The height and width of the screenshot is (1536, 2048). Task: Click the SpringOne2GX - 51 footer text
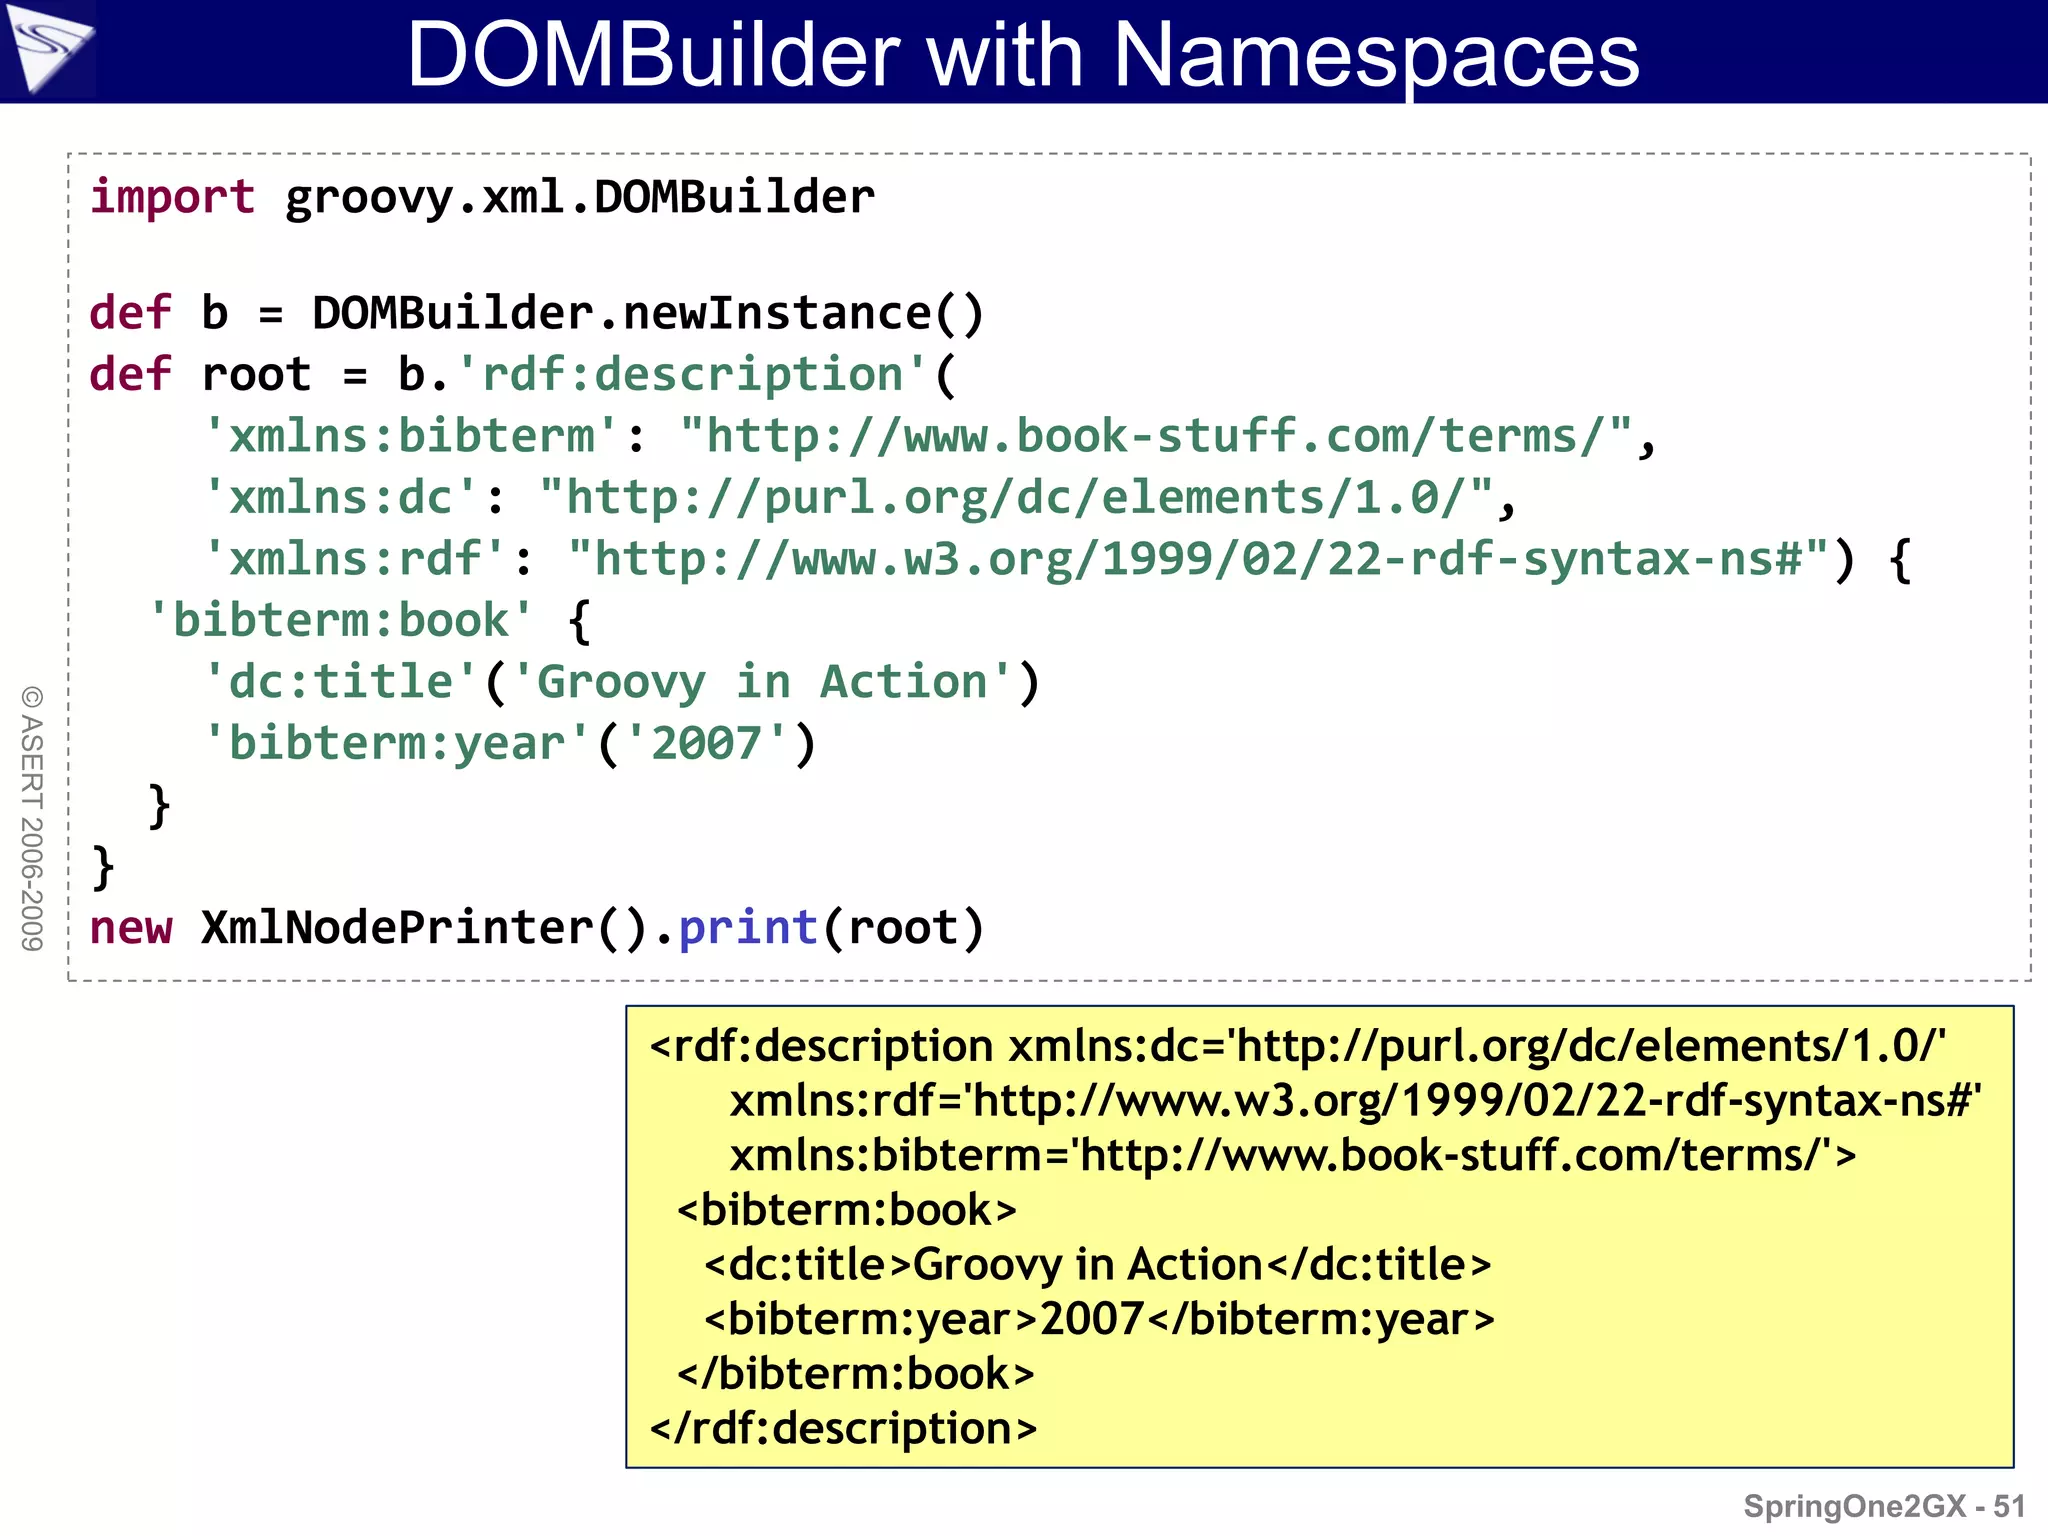1884,1506
